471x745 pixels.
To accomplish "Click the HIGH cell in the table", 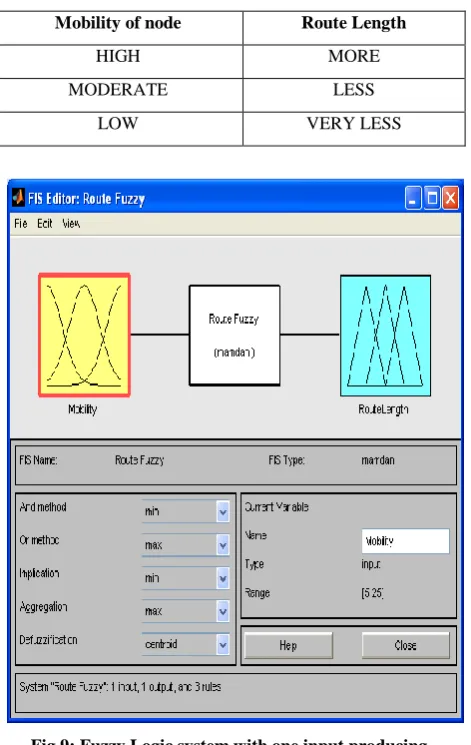I will pyautogui.click(x=118, y=56).
